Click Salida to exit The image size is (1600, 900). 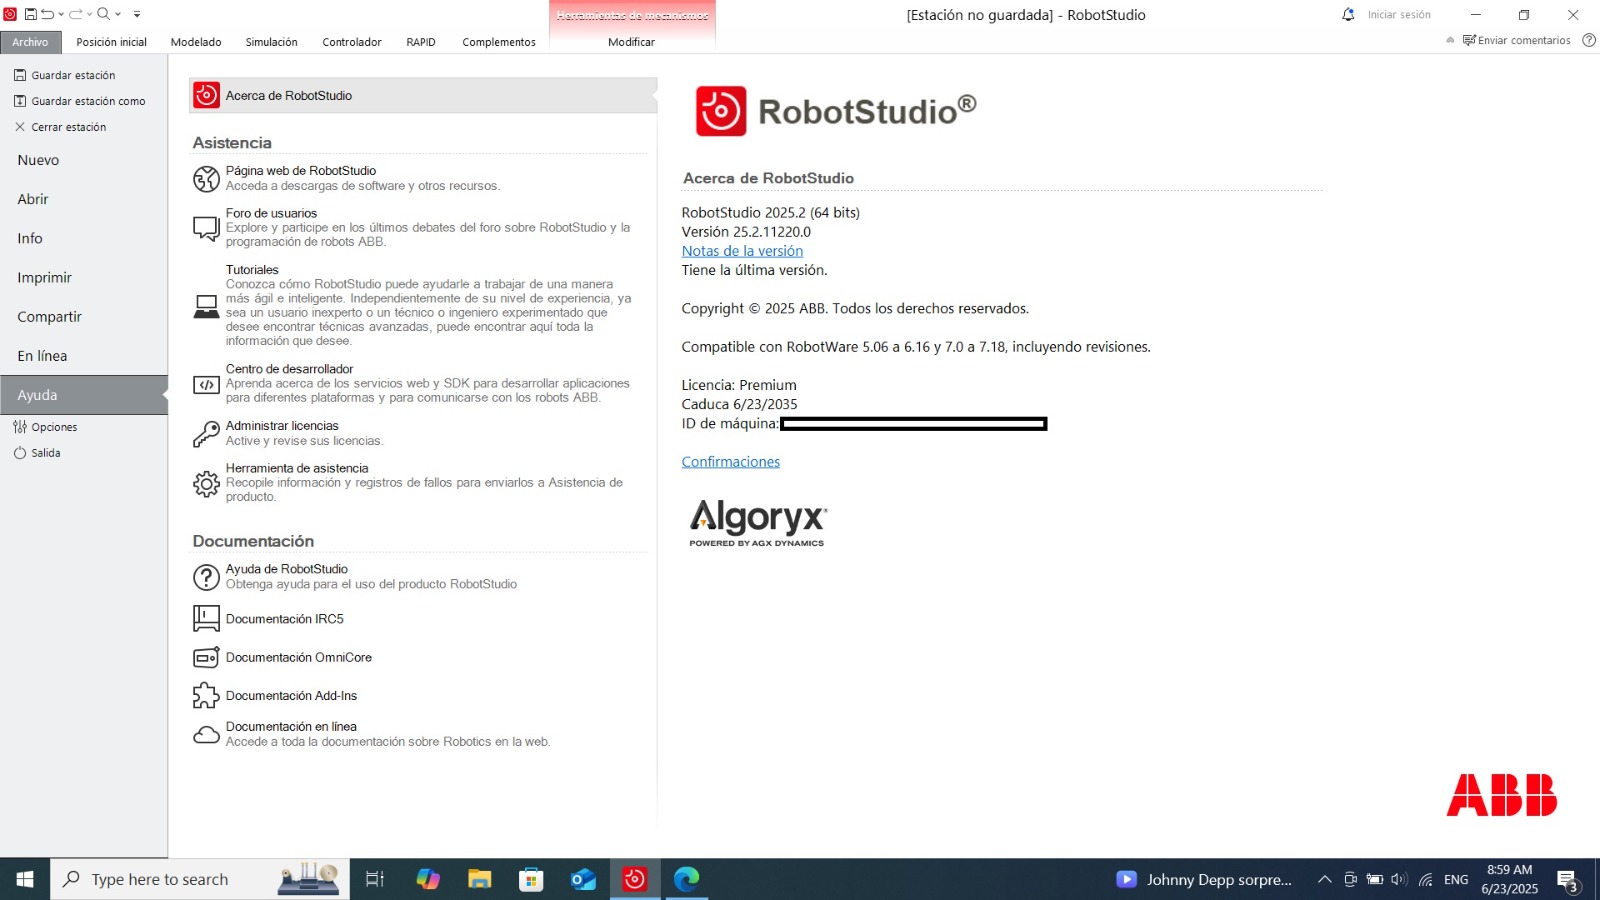[x=38, y=453]
